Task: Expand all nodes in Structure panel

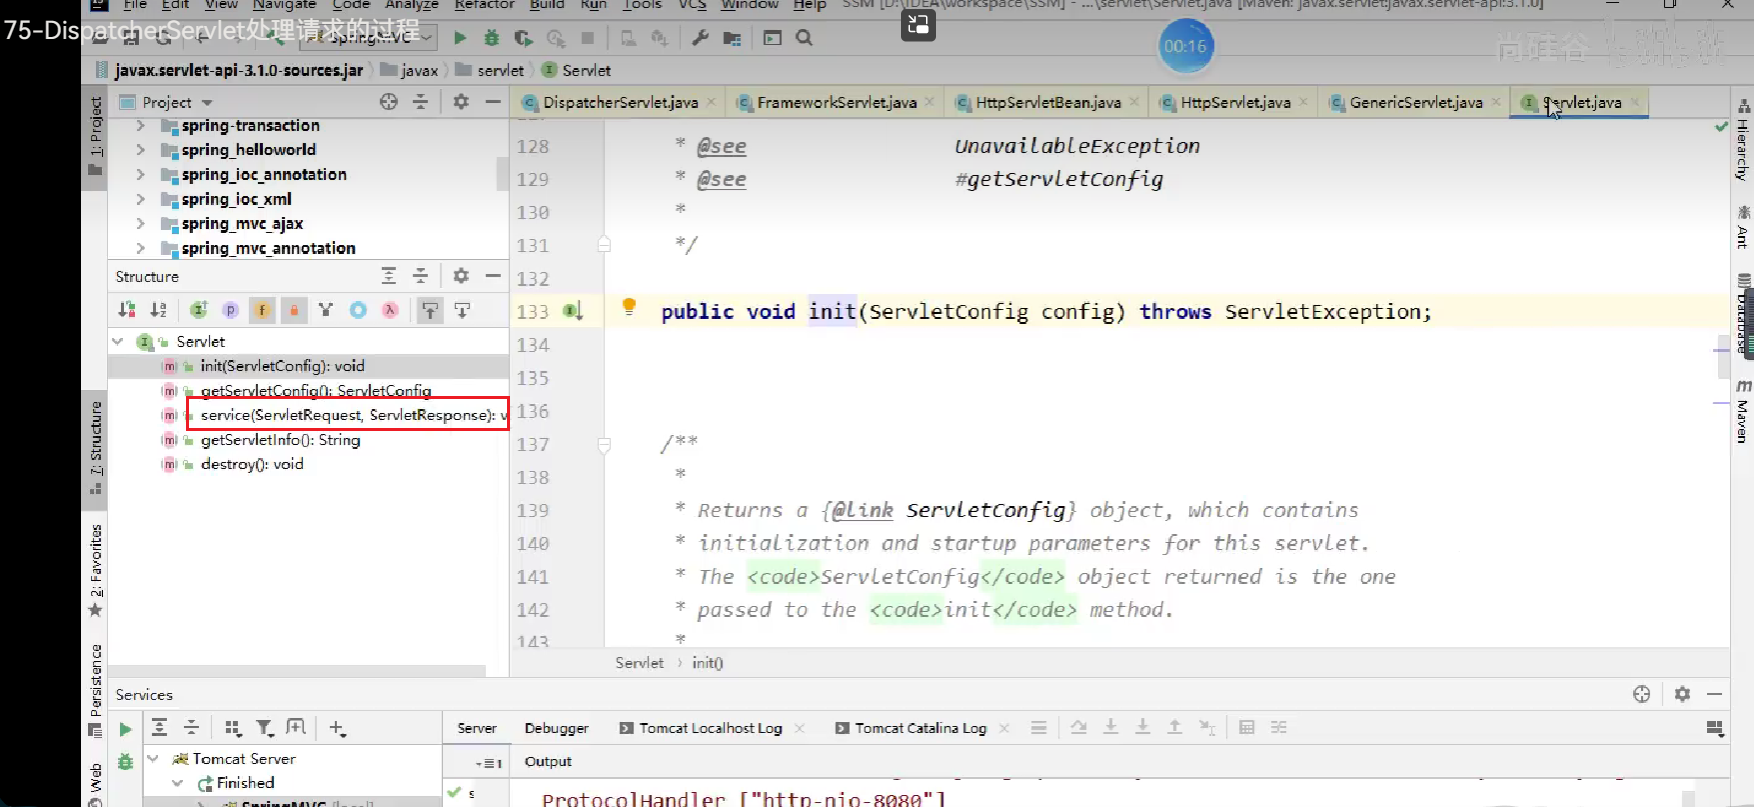Action: (x=389, y=276)
